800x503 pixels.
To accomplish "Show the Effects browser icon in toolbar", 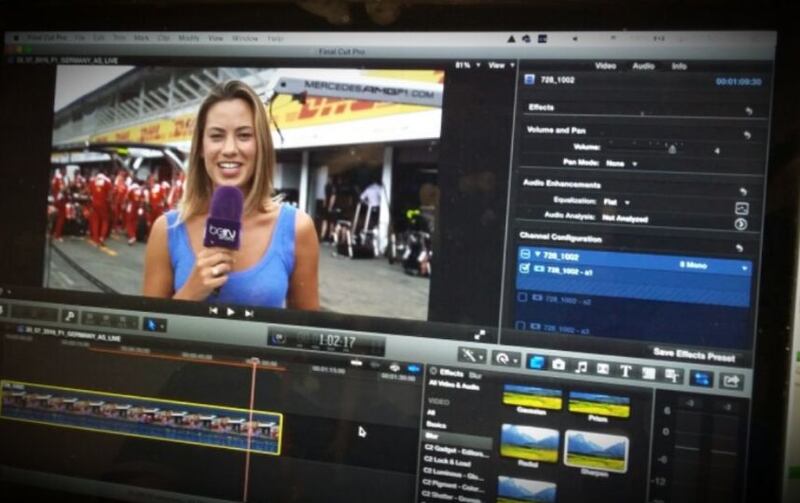I will [x=536, y=362].
